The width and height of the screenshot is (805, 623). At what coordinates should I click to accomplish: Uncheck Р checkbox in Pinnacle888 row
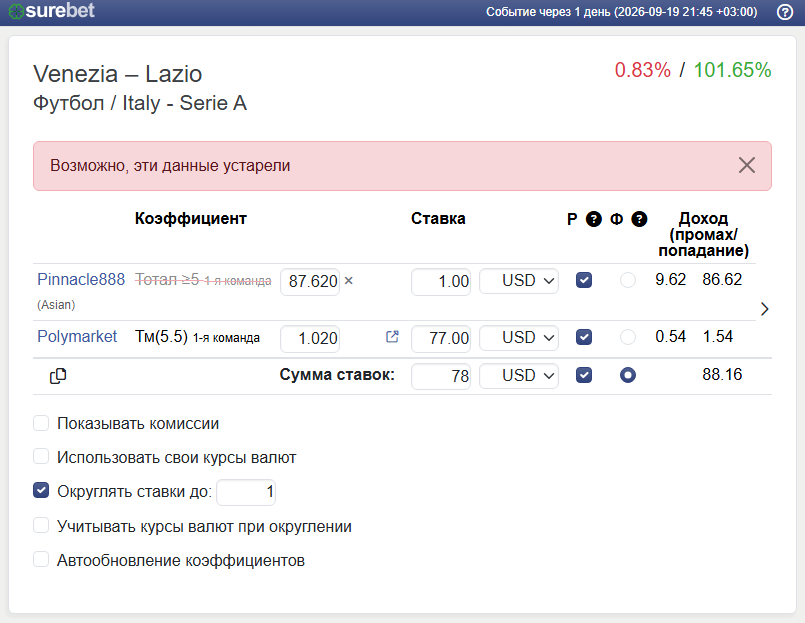pyautogui.click(x=584, y=280)
